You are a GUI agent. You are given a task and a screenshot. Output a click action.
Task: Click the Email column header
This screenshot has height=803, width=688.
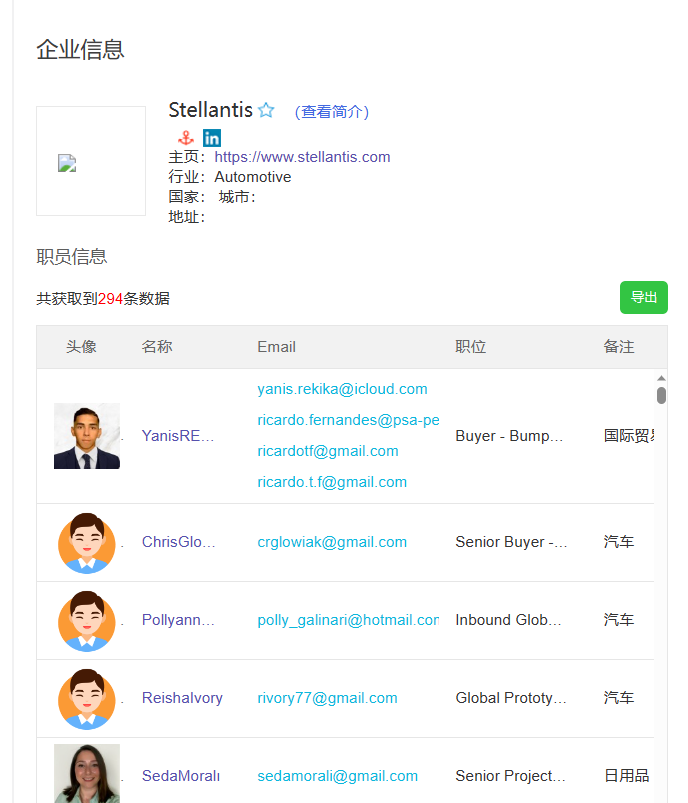click(277, 347)
